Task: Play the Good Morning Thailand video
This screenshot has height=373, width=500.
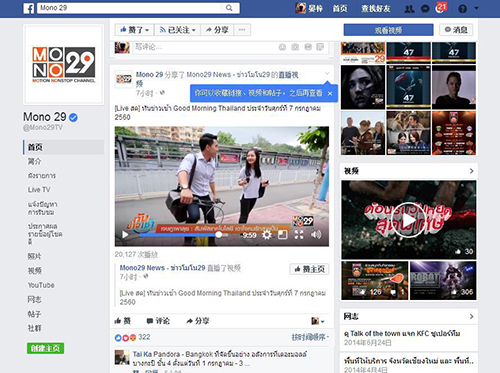Action: click(x=125, y=235)
